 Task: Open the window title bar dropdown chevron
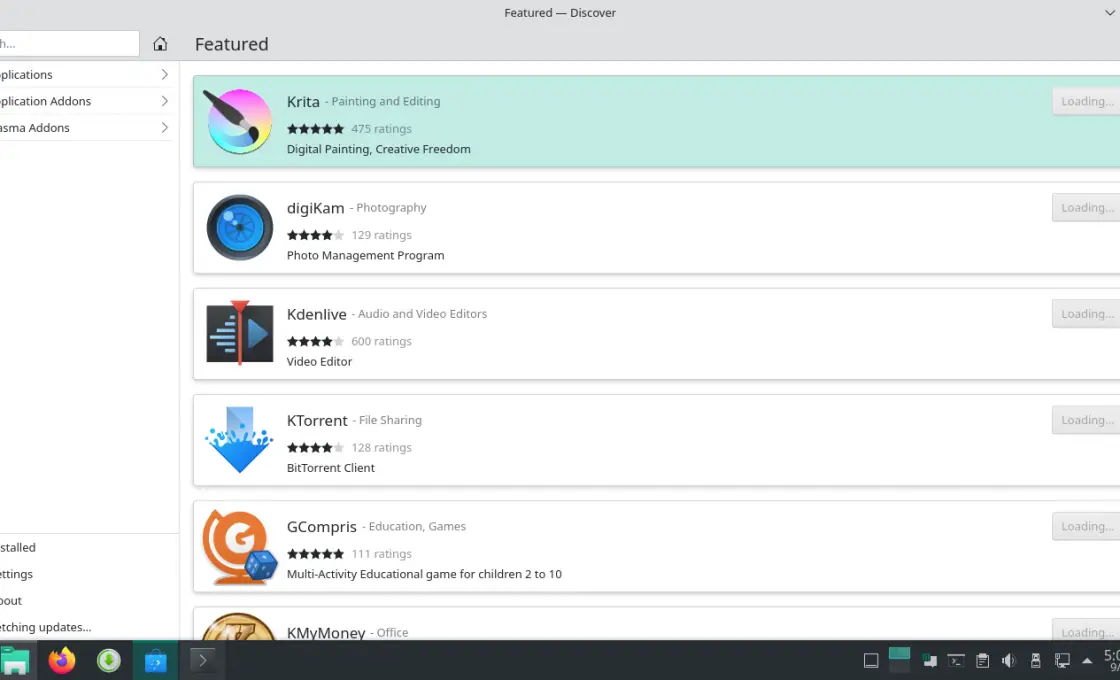pyautogui.click(x=1110, y=13)
